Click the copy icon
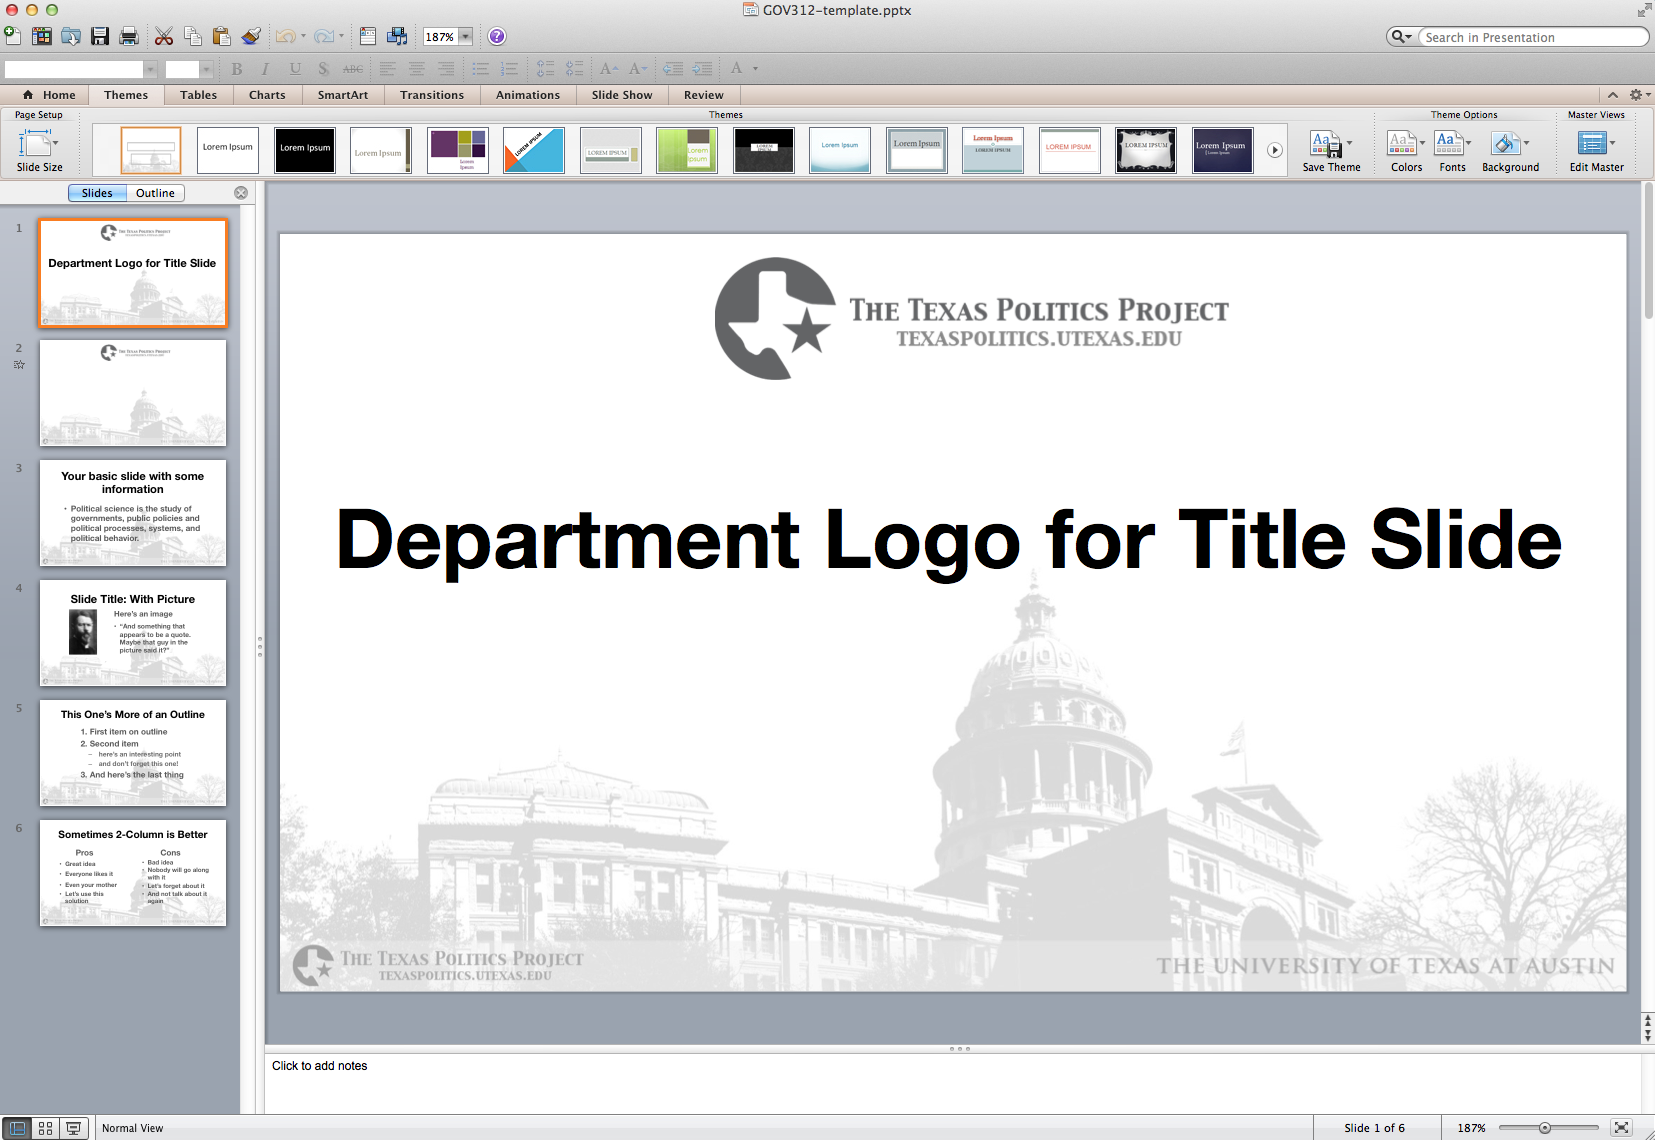Image resolution: width=1655 pixels, height=1140 pixels. tap(193, 37)
